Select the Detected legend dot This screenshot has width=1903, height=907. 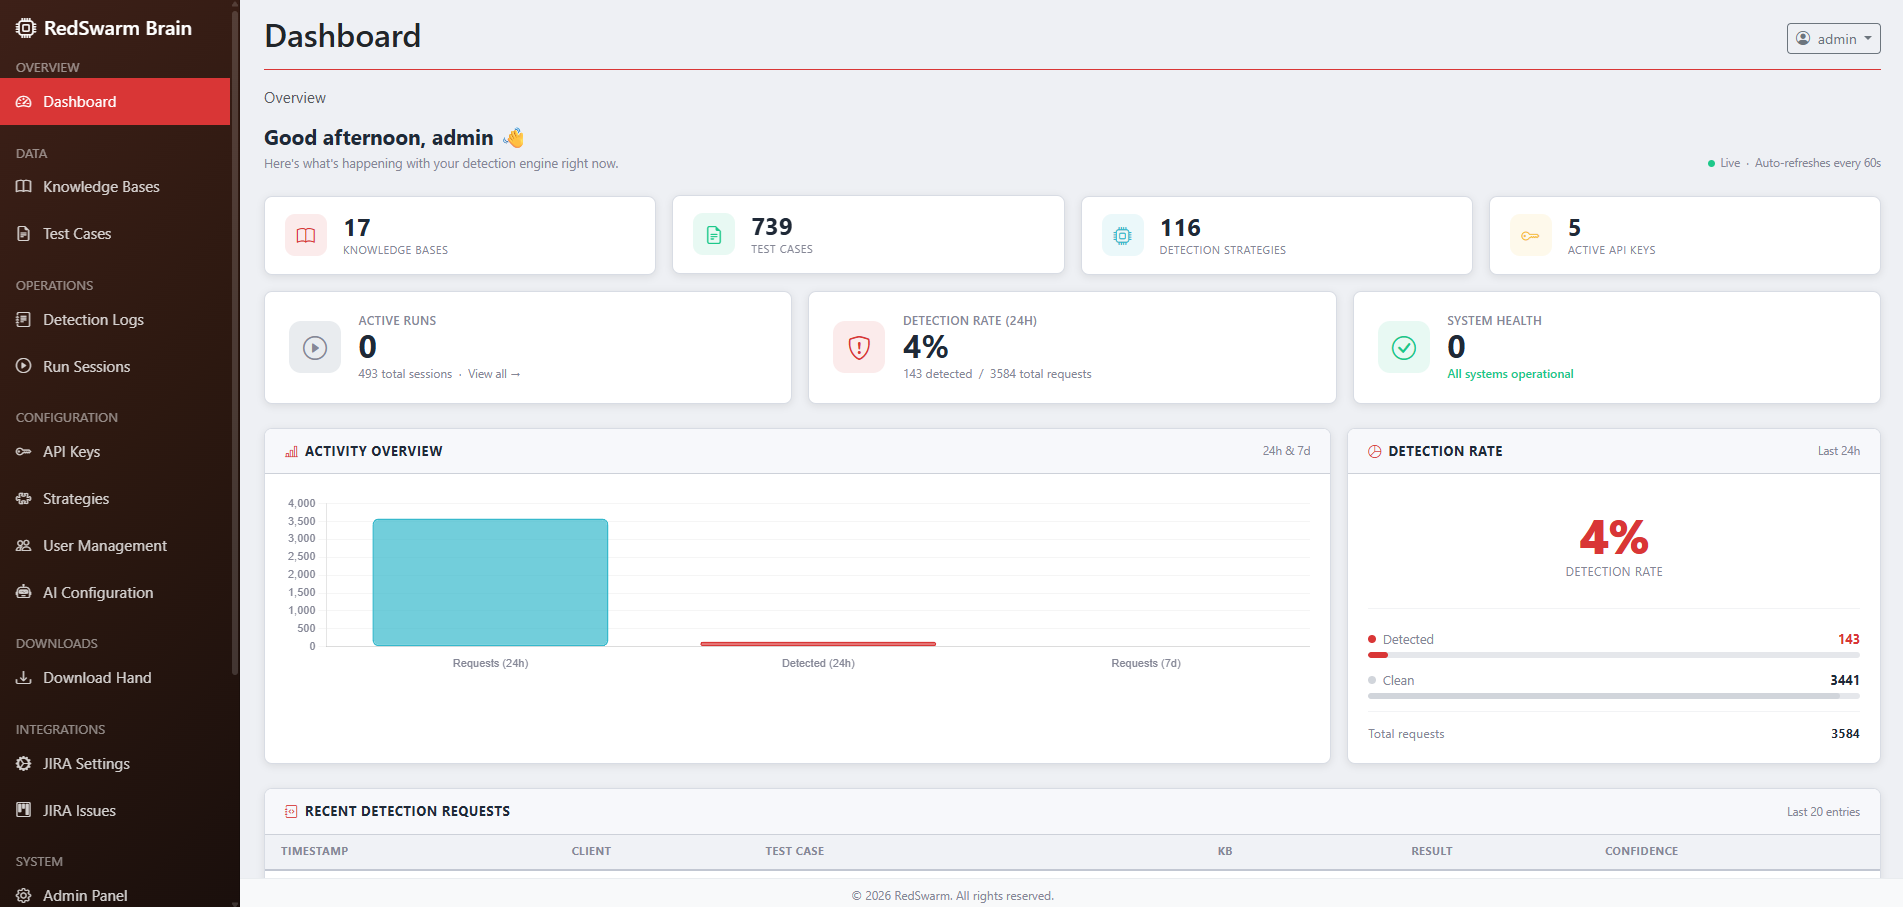tap(1372, 639)
